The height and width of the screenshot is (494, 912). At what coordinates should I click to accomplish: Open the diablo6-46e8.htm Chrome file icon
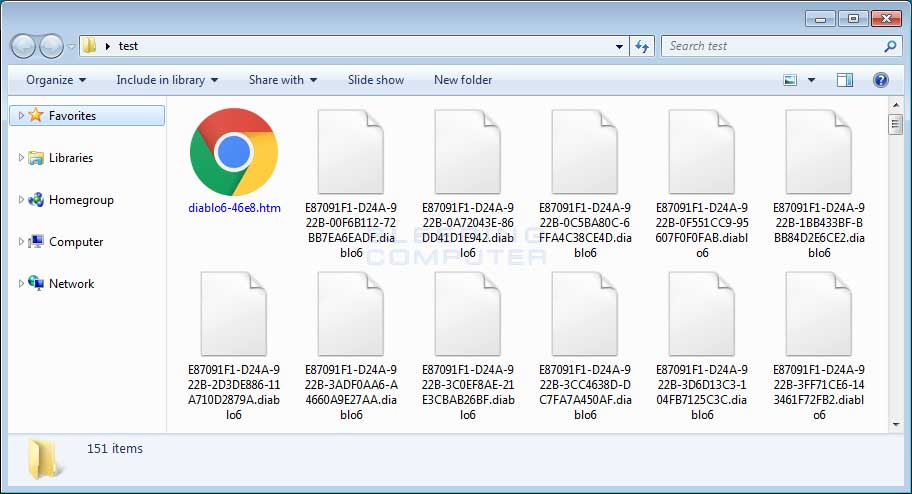pos(234,152)
